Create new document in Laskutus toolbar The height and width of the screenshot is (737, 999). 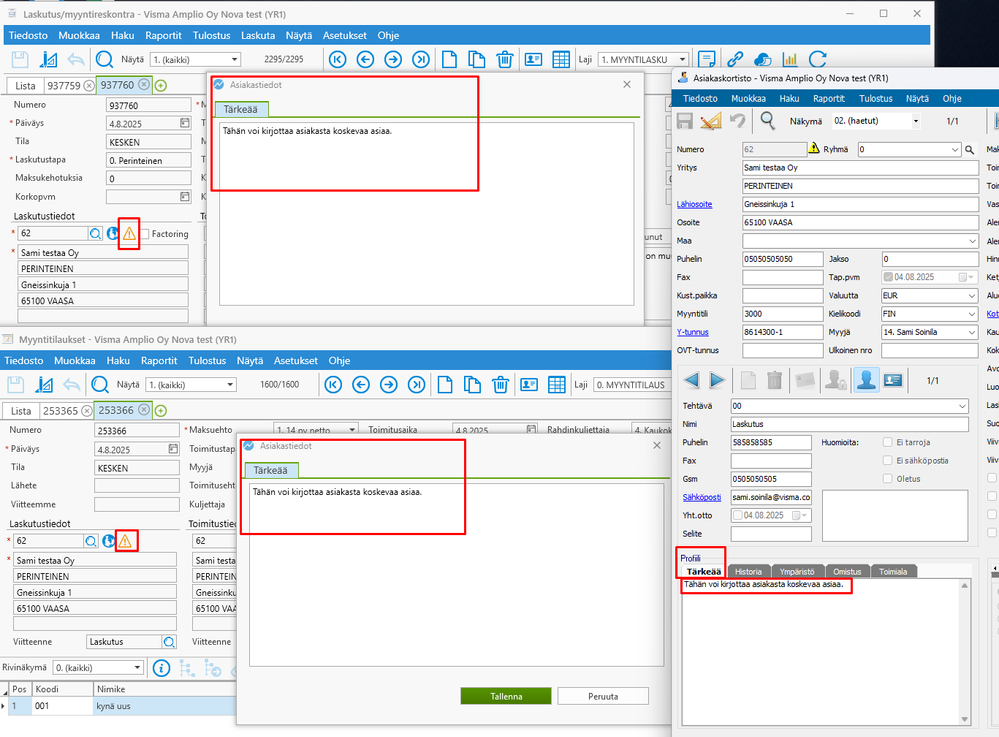449,60
